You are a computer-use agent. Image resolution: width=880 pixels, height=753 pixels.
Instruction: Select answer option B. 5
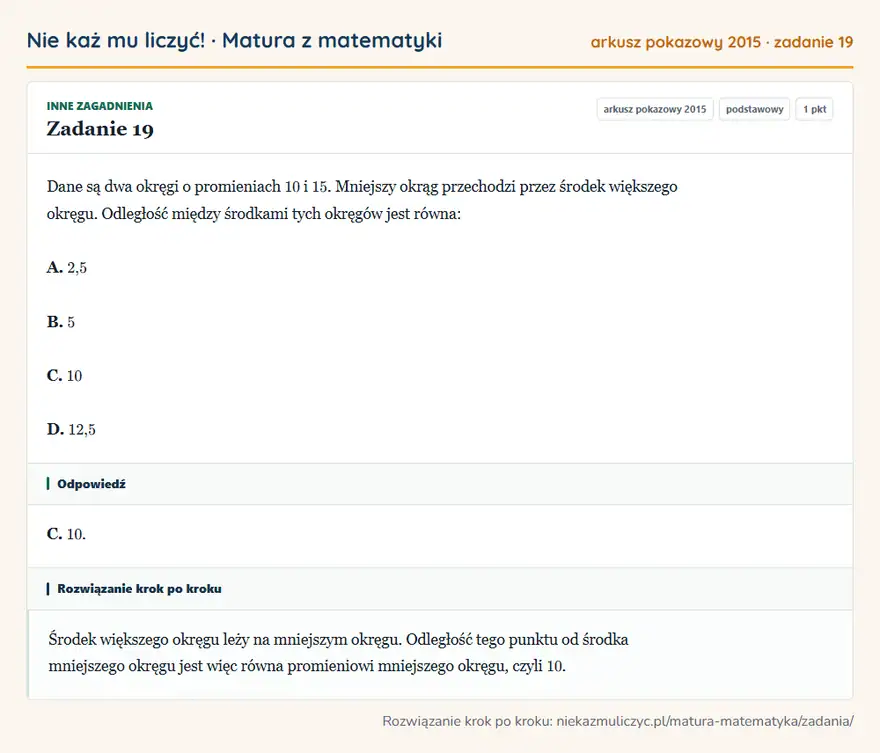[x=61, y=322]
